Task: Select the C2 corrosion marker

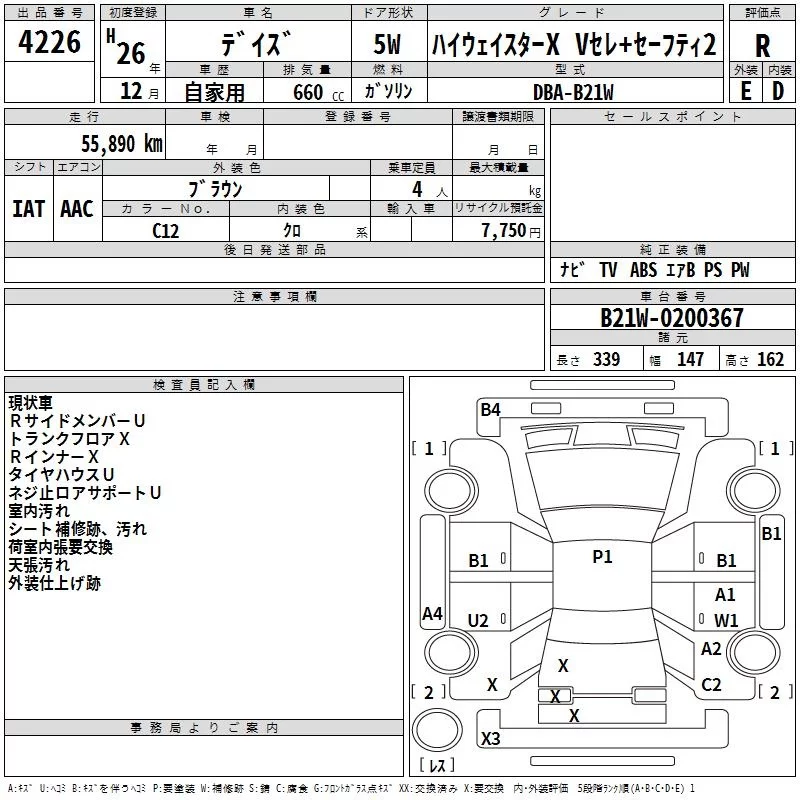Action: pos(711,685)
